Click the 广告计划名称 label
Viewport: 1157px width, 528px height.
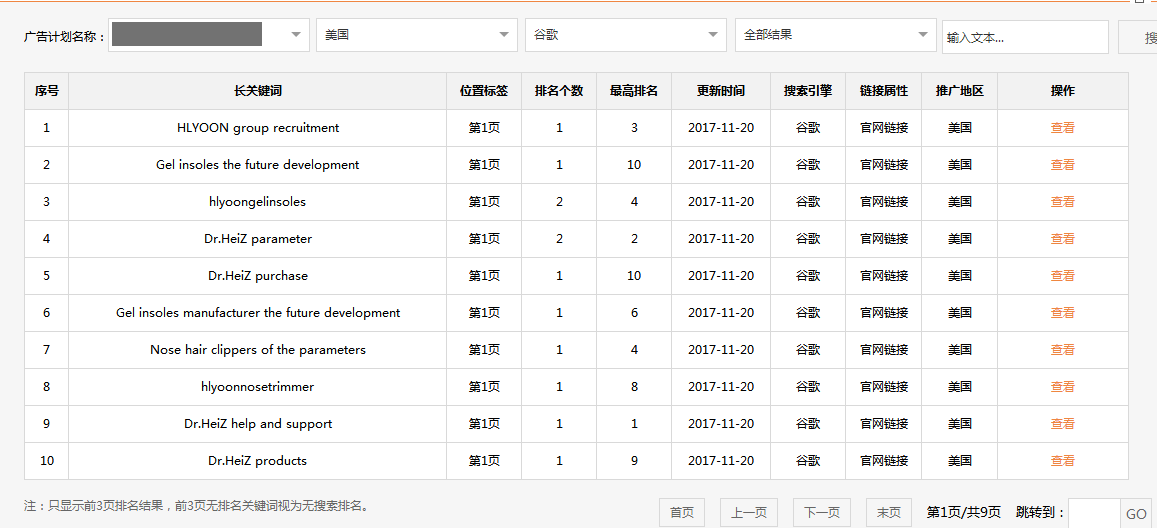64,36
